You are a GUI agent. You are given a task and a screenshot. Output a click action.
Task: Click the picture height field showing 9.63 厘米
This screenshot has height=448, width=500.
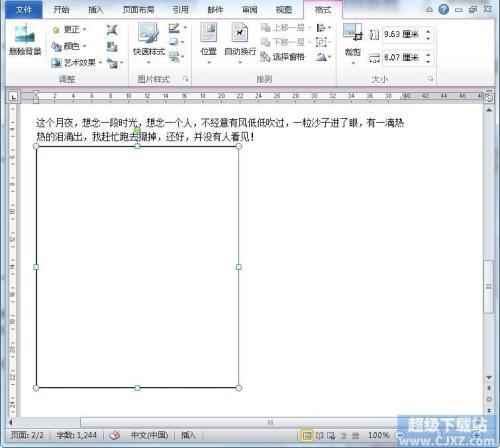coord(404,34)
